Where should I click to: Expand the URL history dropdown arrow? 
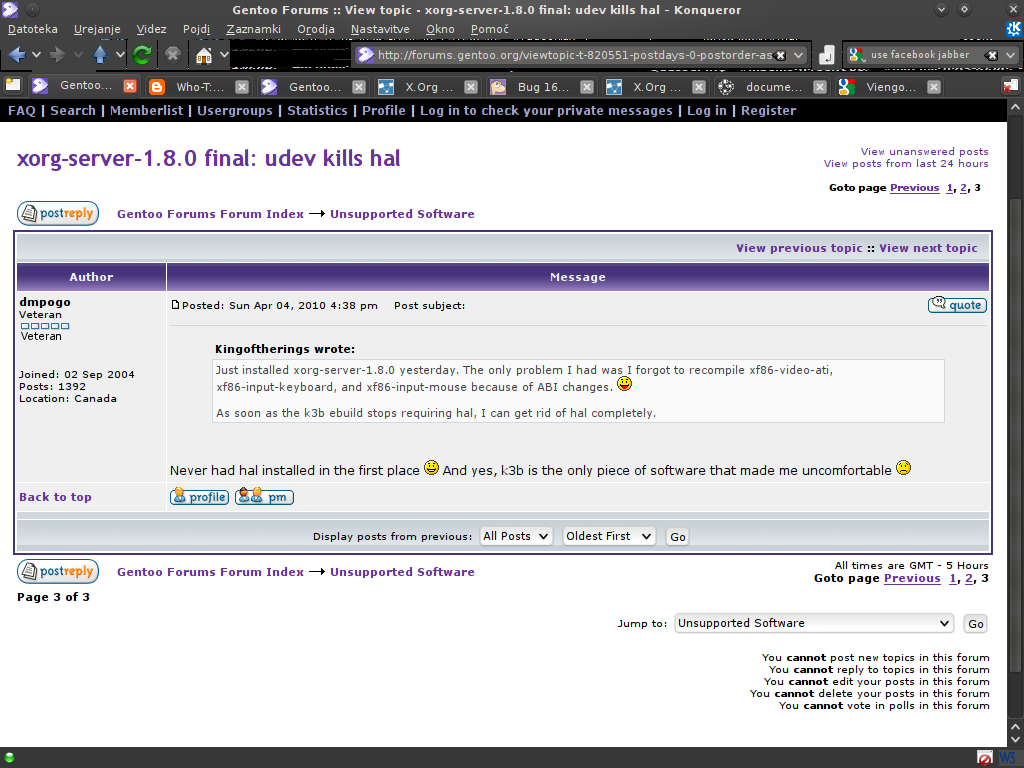click(799, 55)
